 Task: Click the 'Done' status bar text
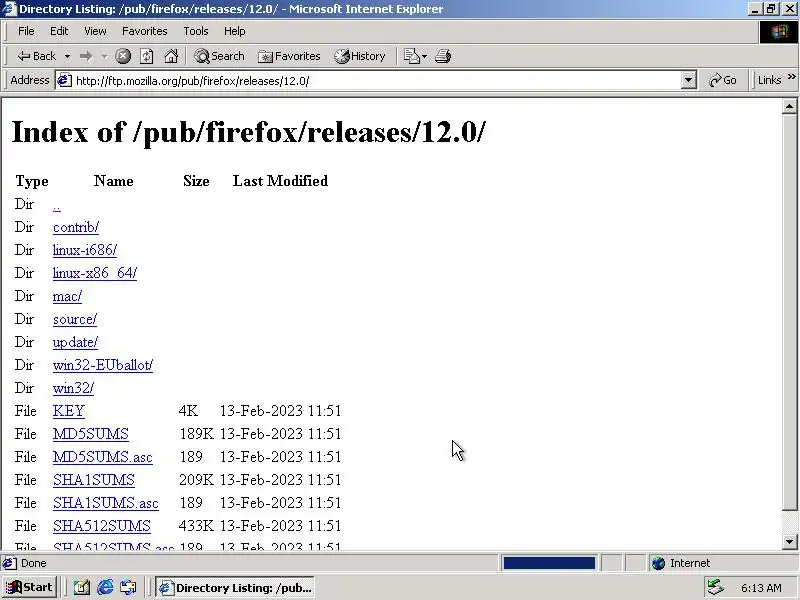click(34, 563)
